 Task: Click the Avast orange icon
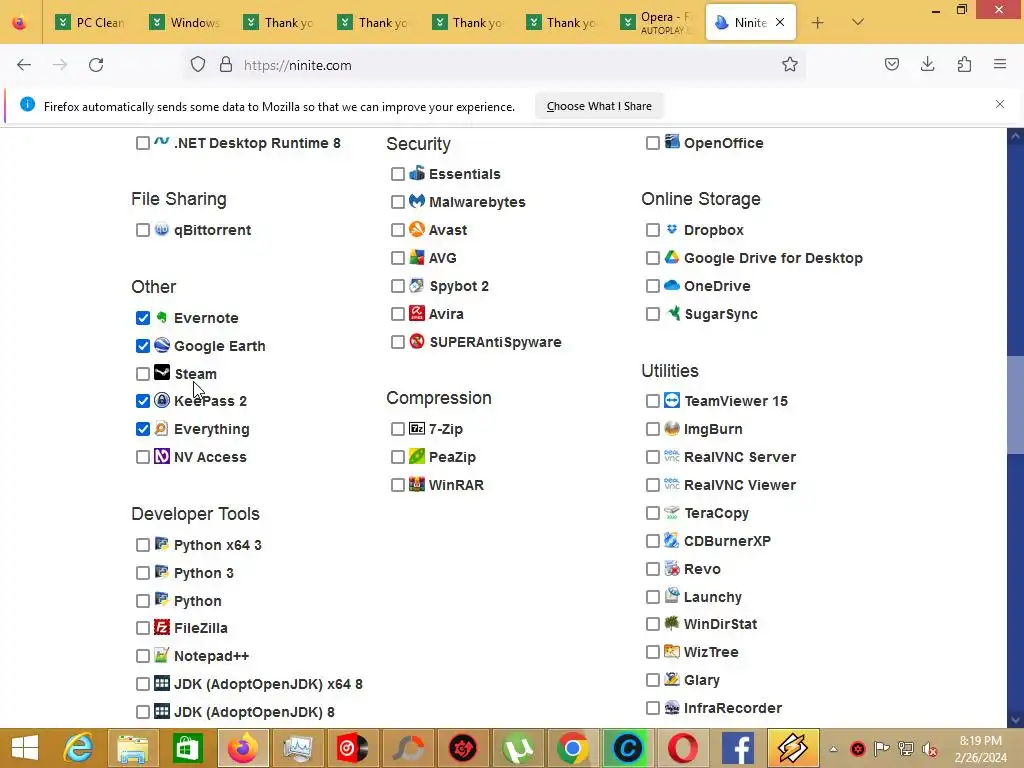click(417, 229)
